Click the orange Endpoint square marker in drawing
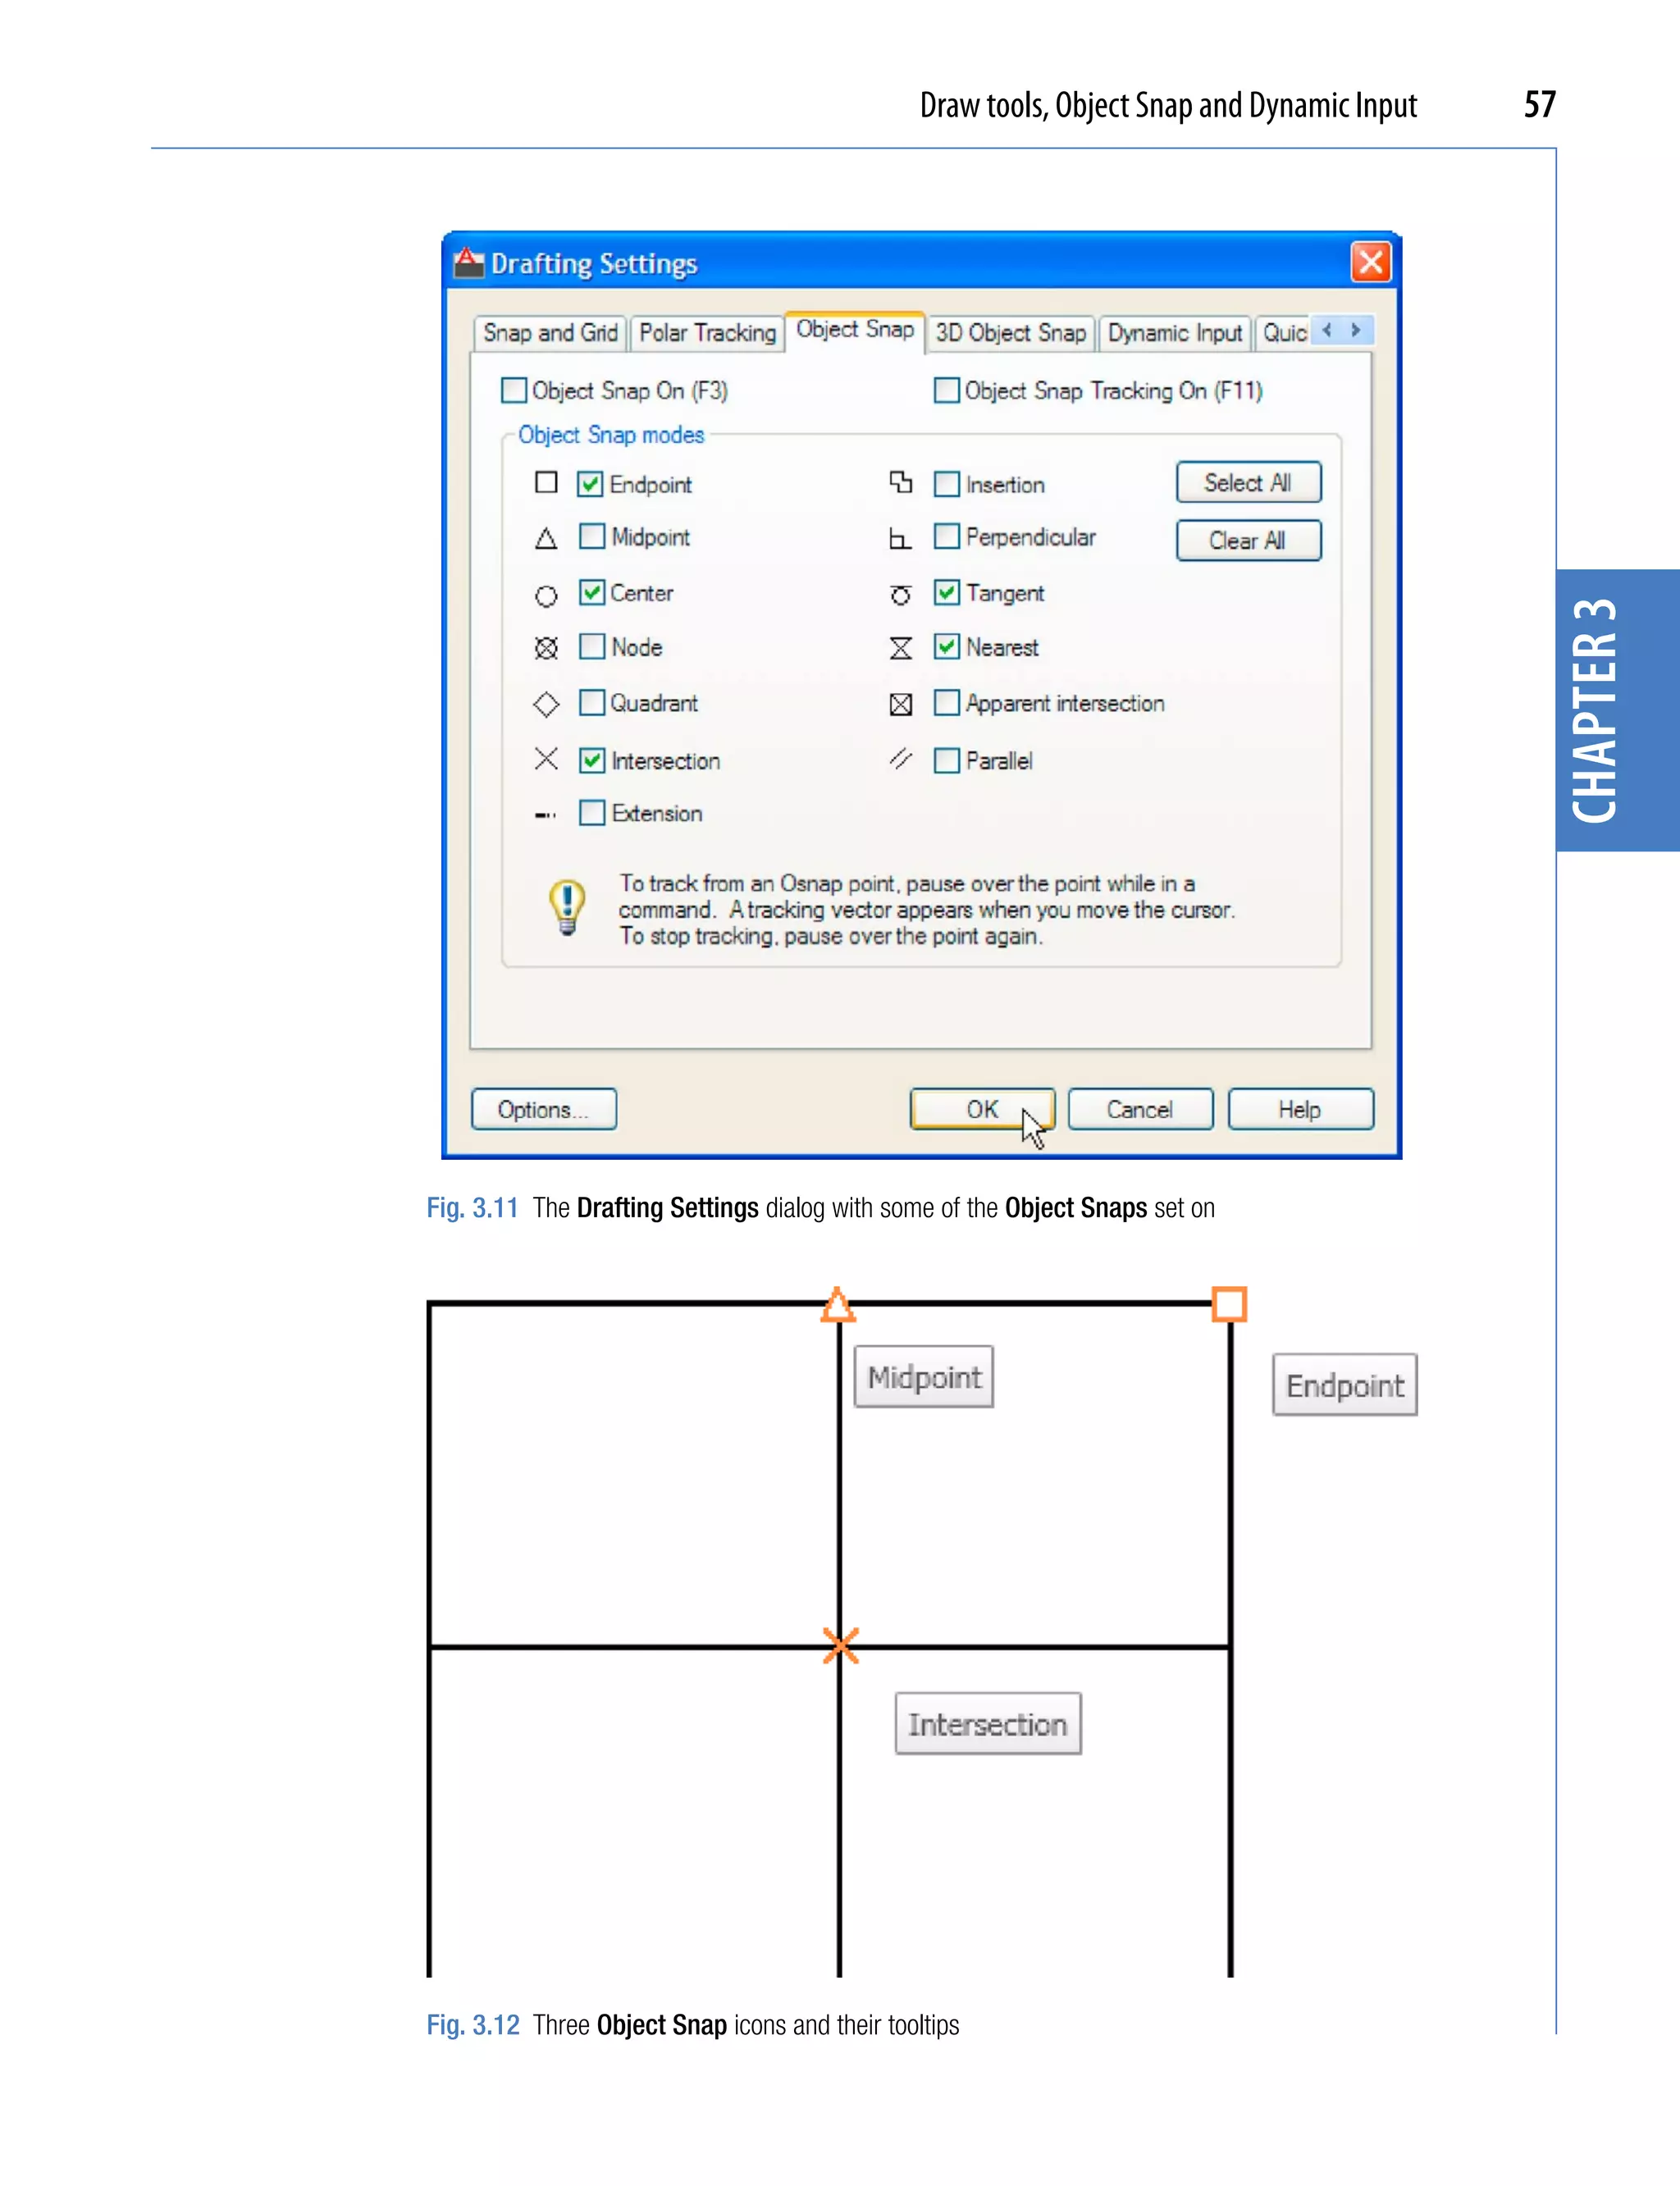1680x2186 pixels. point(1229,1304)
